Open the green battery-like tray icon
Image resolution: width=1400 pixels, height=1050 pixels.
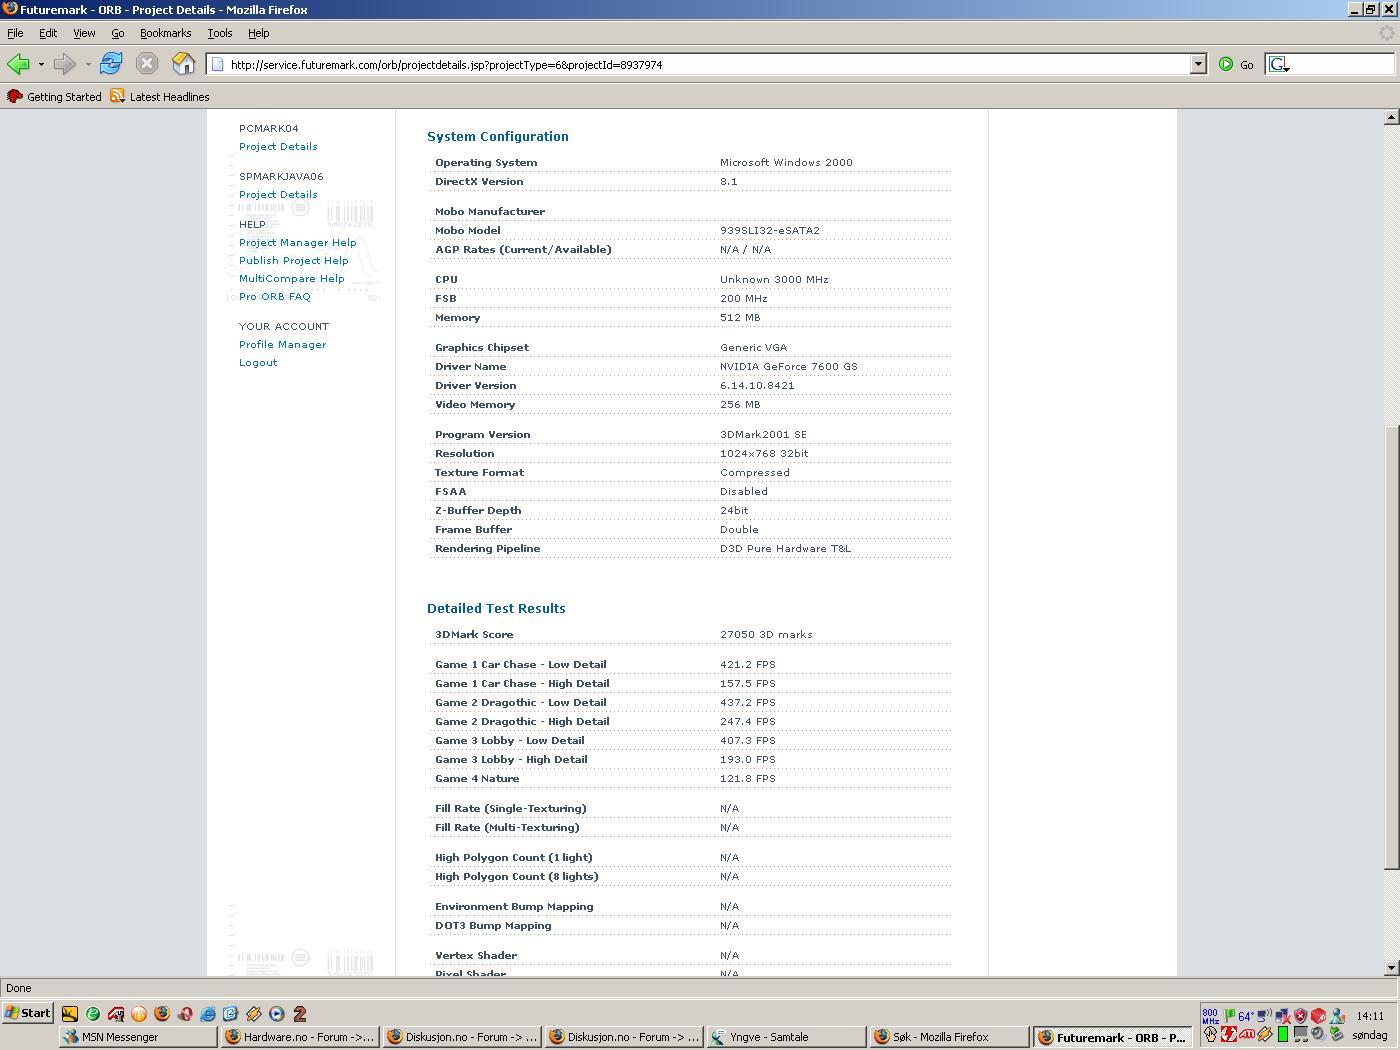(x=1283, y=1034)
